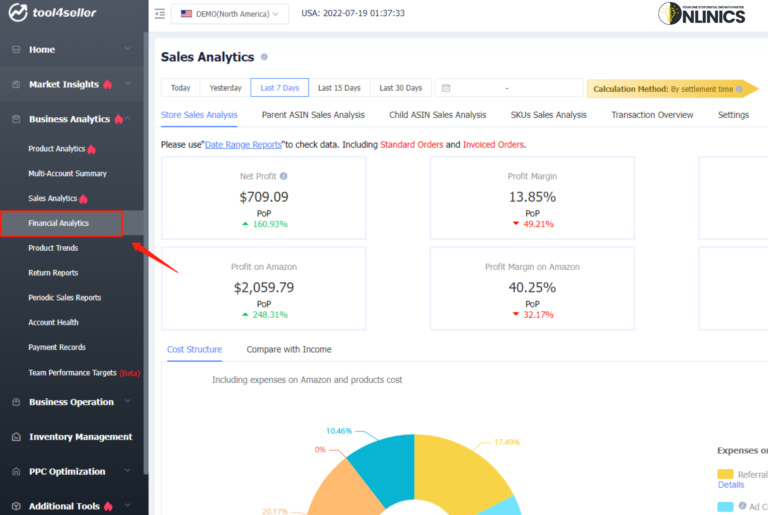Switch to Parent ASIN Sales Analysis tab
The height and width of the screenshot is (515, 768).
313,115
